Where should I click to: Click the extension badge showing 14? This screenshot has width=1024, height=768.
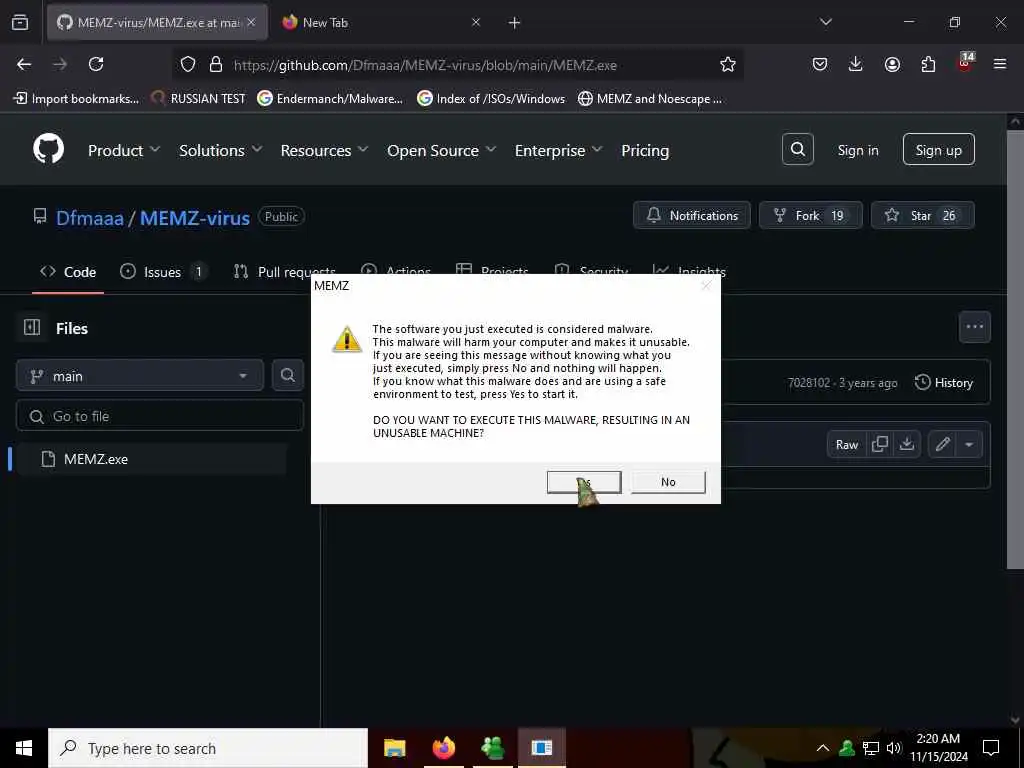[965, 62]
